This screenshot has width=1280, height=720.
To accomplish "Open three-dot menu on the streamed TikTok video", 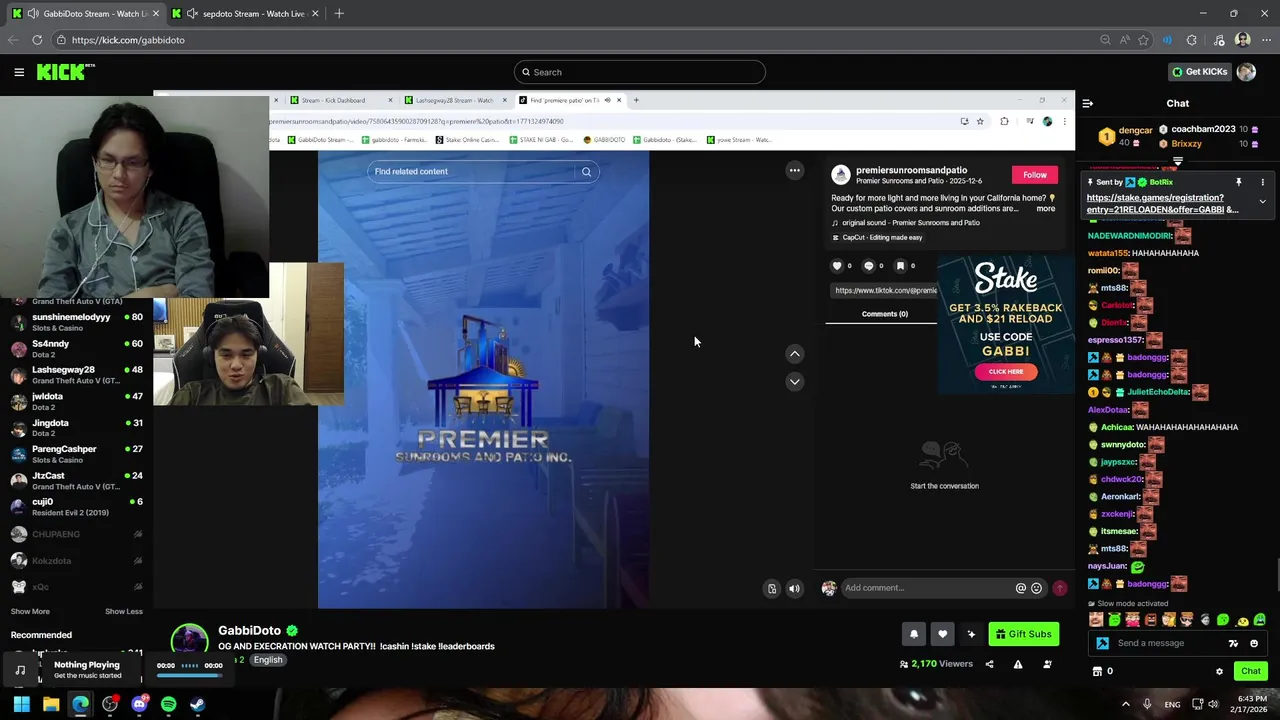I will (x=794, y=171).
